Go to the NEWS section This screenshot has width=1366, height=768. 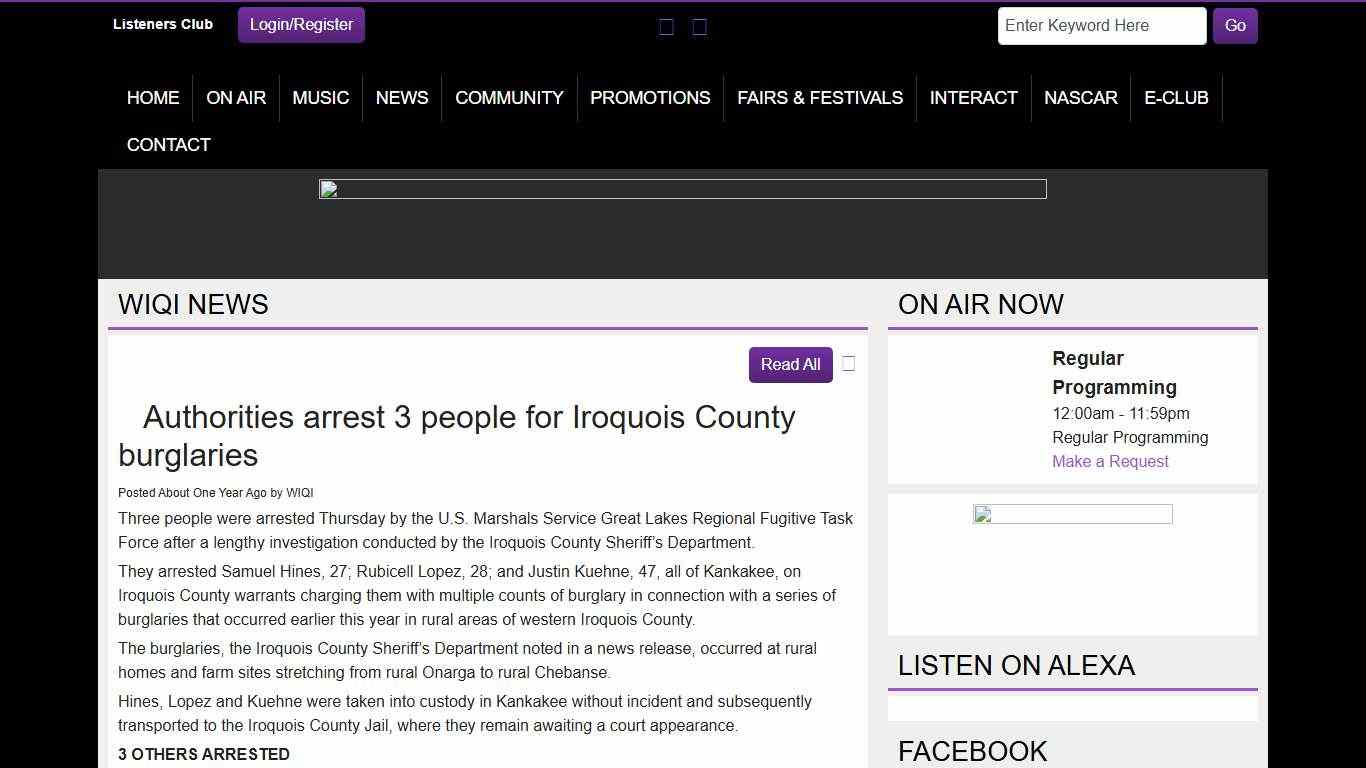pyautogui.click(x=402, y=98)
